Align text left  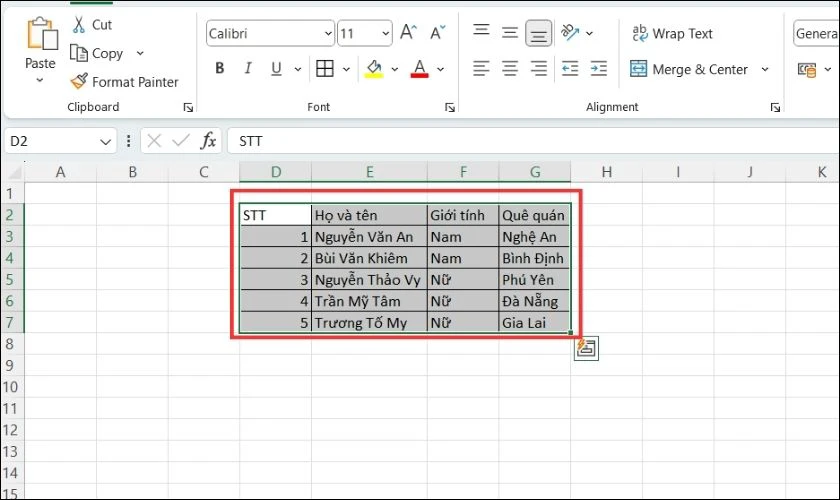481,69
